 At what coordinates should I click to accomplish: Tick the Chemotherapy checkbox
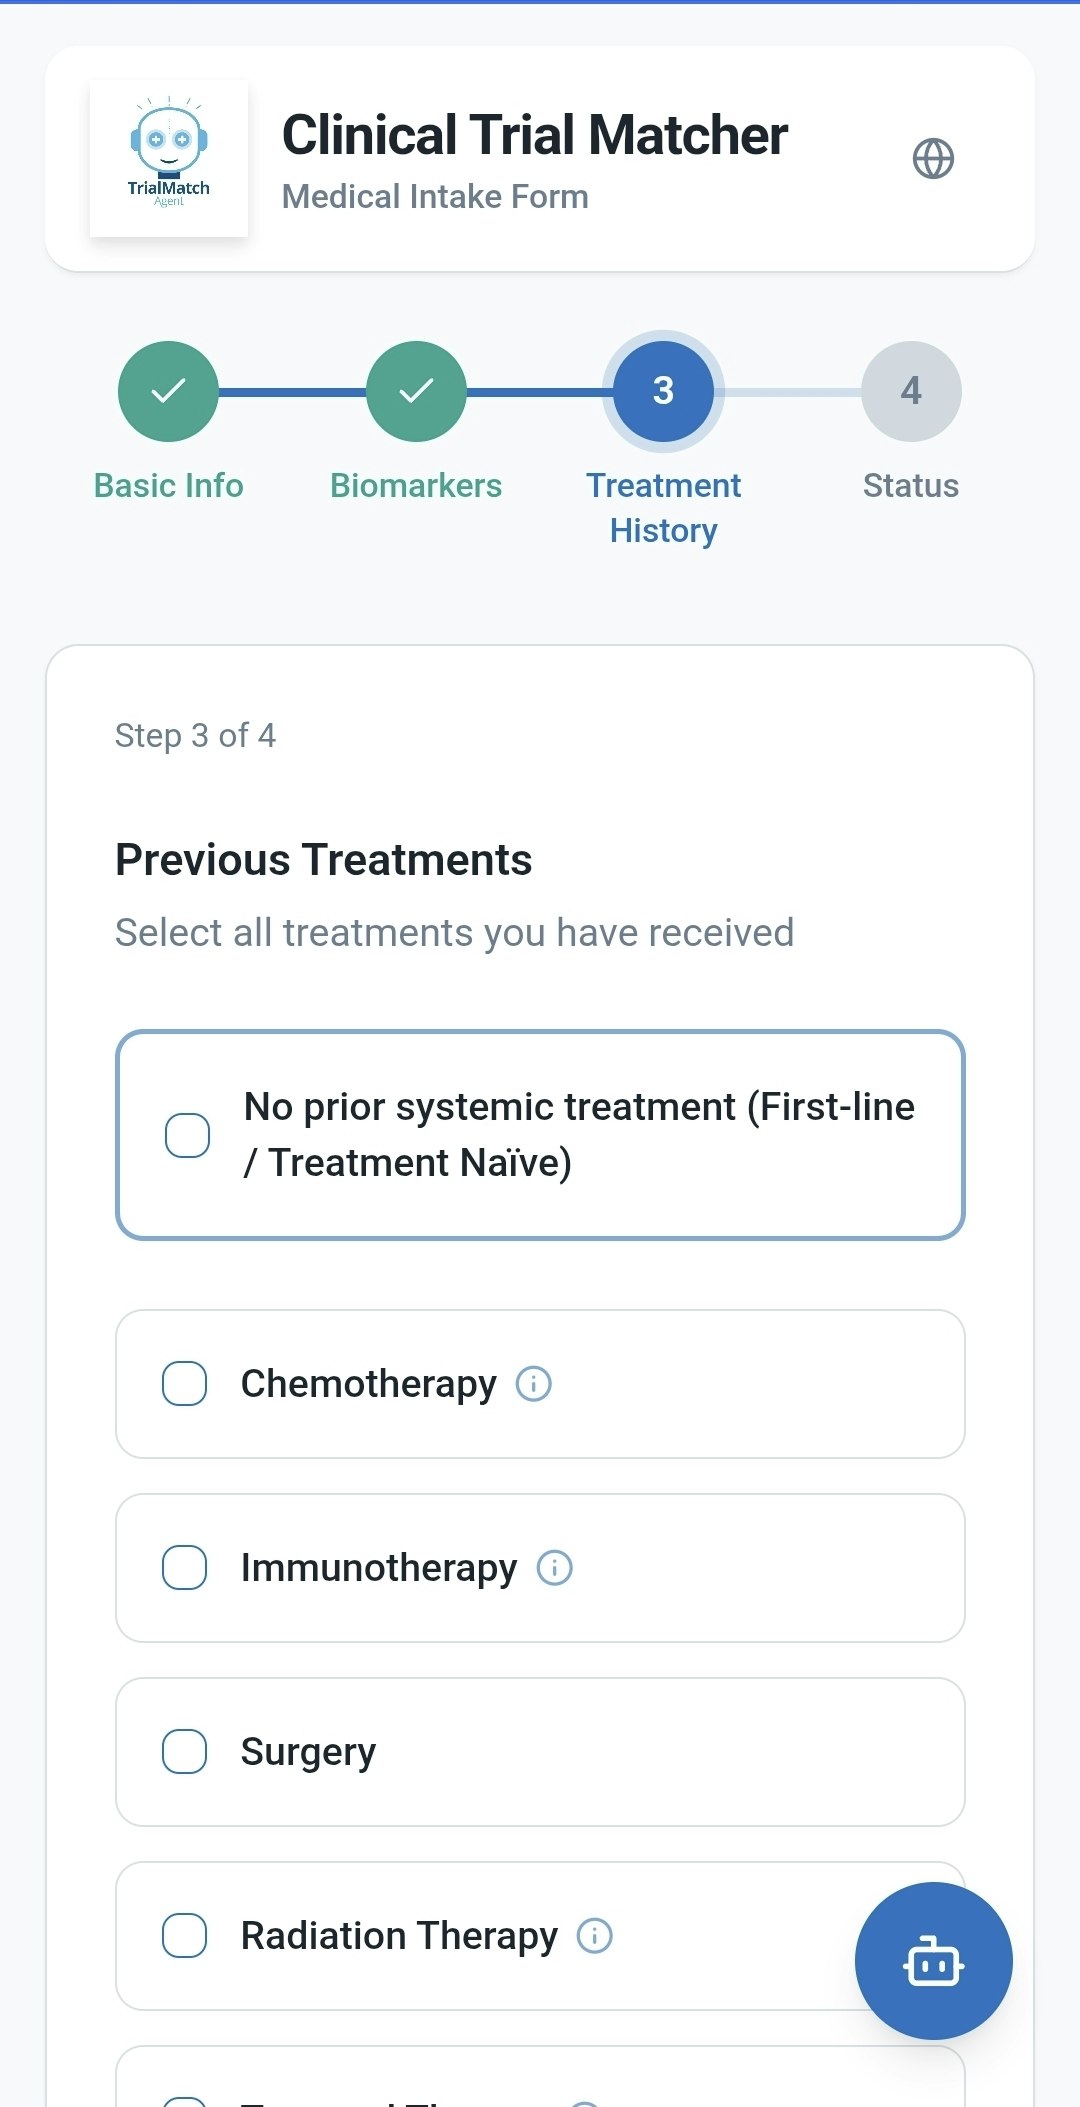tap(185, 1384)
